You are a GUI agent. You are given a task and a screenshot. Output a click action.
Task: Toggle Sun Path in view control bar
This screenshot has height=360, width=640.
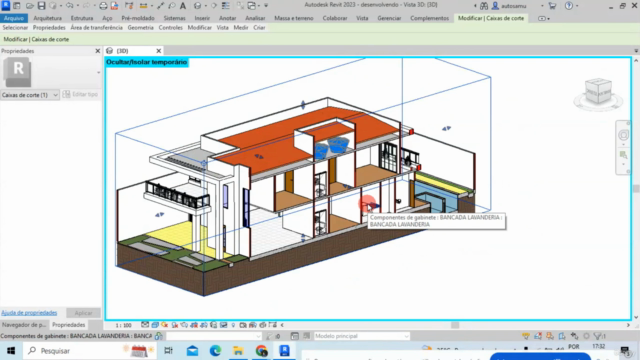pos(164,325)
